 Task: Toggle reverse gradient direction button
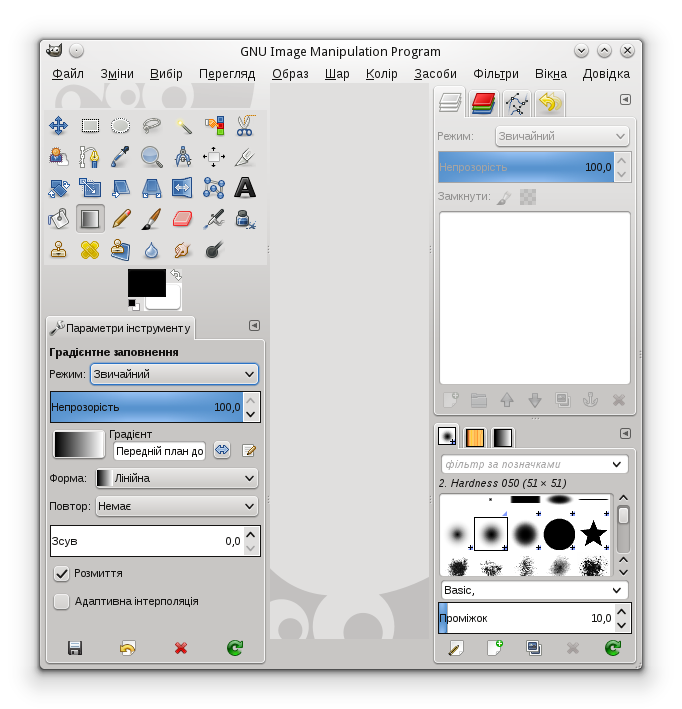pyautogui.click(x=222, y=450)
